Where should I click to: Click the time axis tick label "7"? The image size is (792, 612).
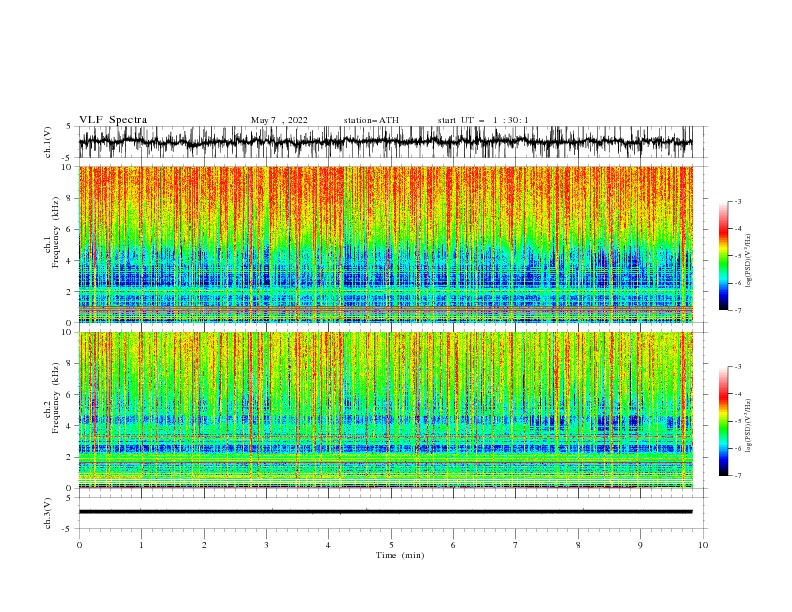click(516, 545)
